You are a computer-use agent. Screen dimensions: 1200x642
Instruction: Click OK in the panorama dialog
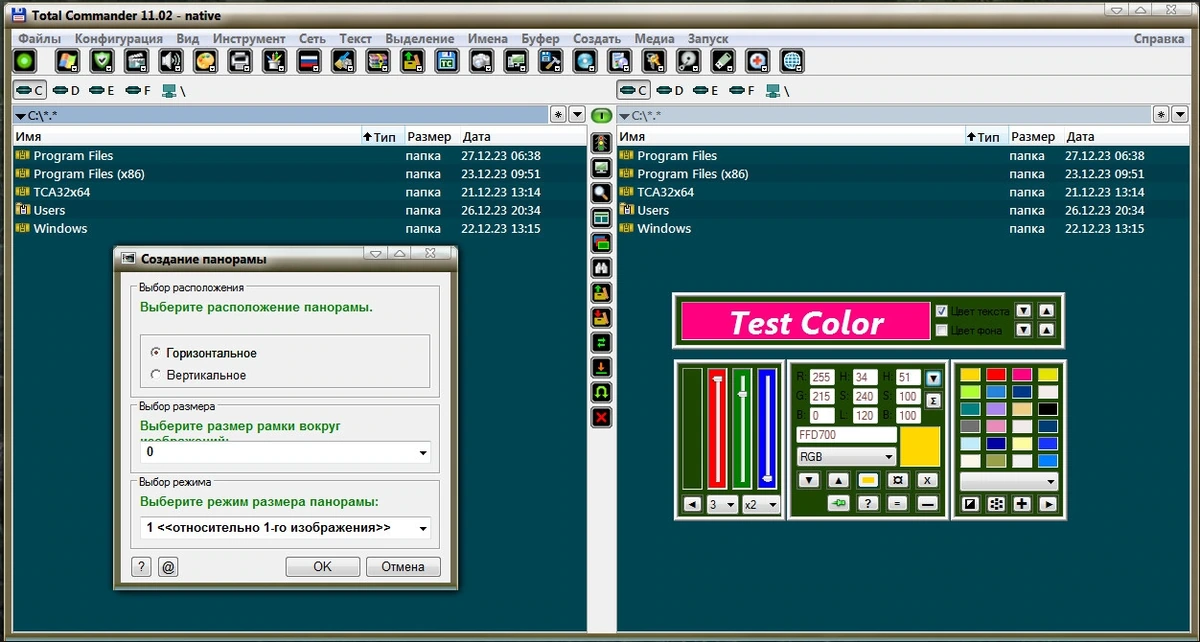[322, 567]
